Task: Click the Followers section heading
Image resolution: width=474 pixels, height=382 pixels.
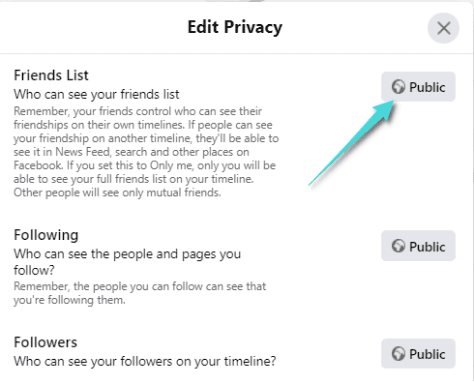Action: pos(45,342)
